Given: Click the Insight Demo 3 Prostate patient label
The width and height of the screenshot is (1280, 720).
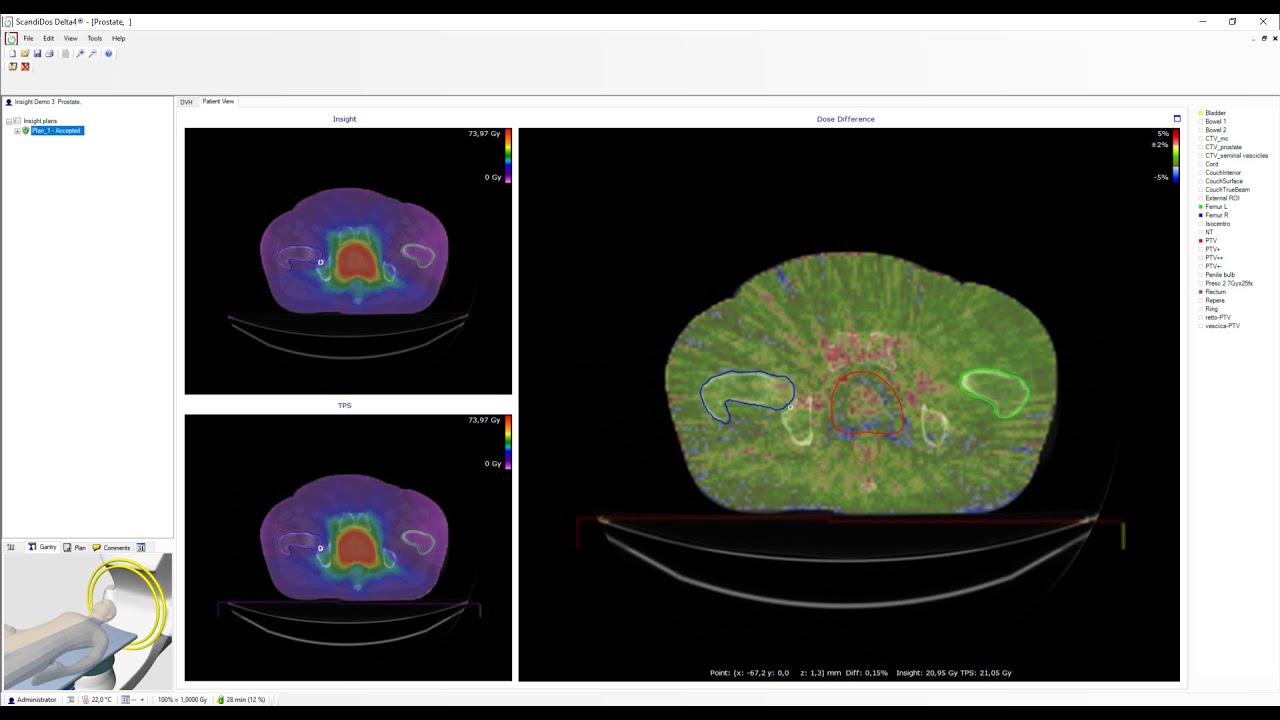Looking at the screenshot, I should [48, 102].
